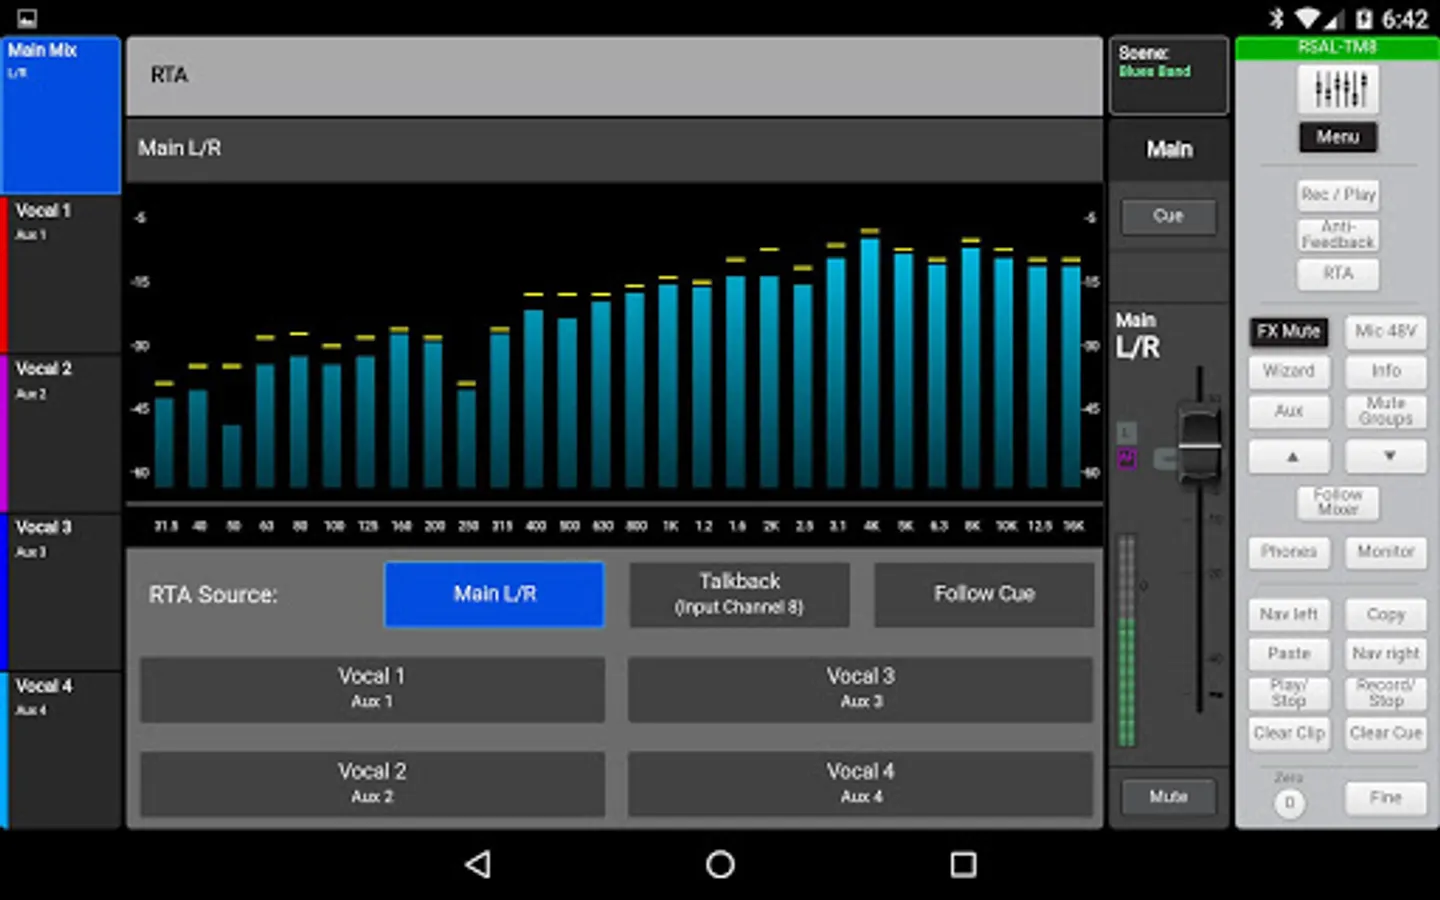Image resolution: width=1440 pixels, height=900 pixels.
Task: Open the Wizard
Action: 1289,371
